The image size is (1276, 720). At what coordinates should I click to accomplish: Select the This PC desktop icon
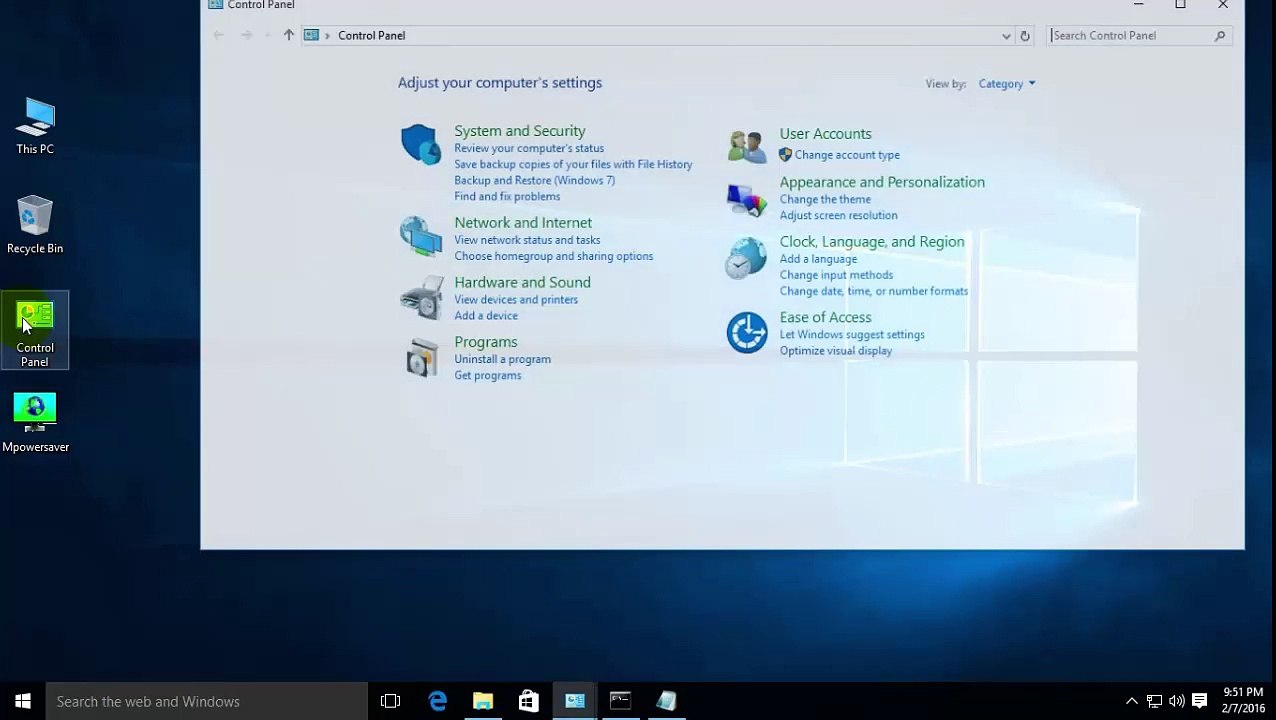click(x=35, y=126)
